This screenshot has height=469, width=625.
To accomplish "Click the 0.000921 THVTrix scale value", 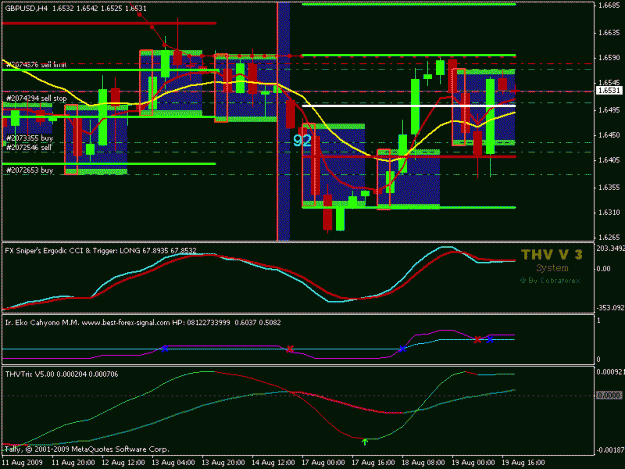I will coord(609,372).
